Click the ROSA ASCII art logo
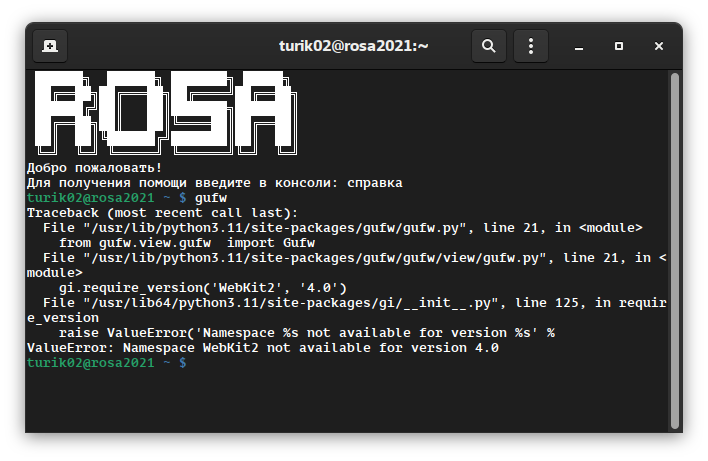 166,113
